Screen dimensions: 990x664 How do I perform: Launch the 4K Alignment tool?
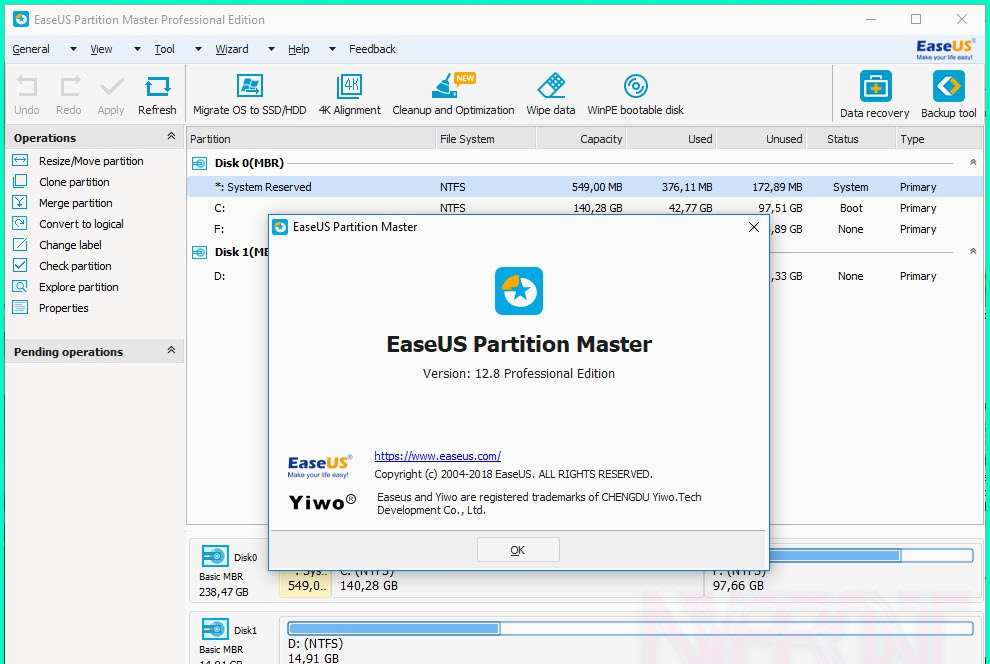pos(349,95)
